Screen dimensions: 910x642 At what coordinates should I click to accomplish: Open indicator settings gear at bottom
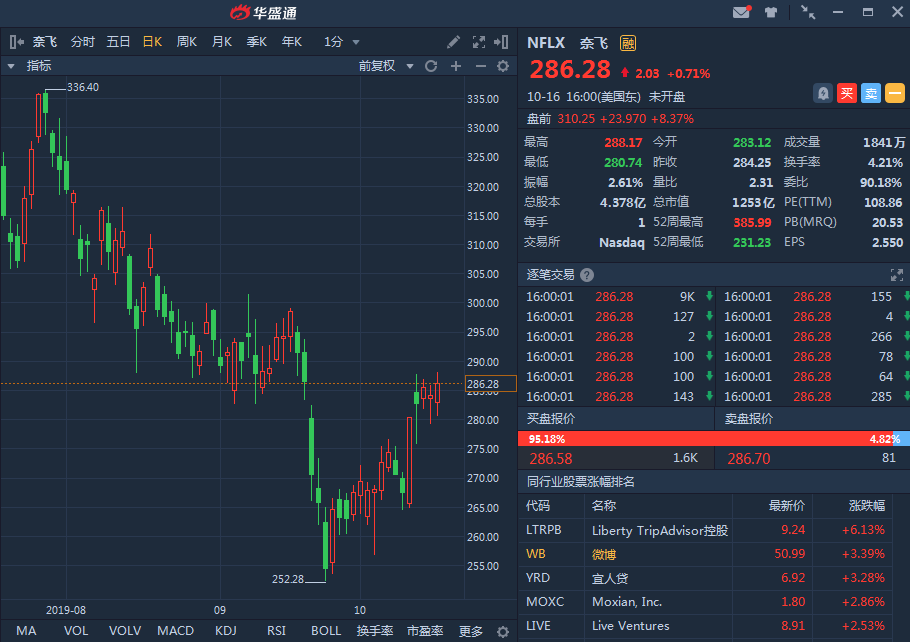pos(503,631)
